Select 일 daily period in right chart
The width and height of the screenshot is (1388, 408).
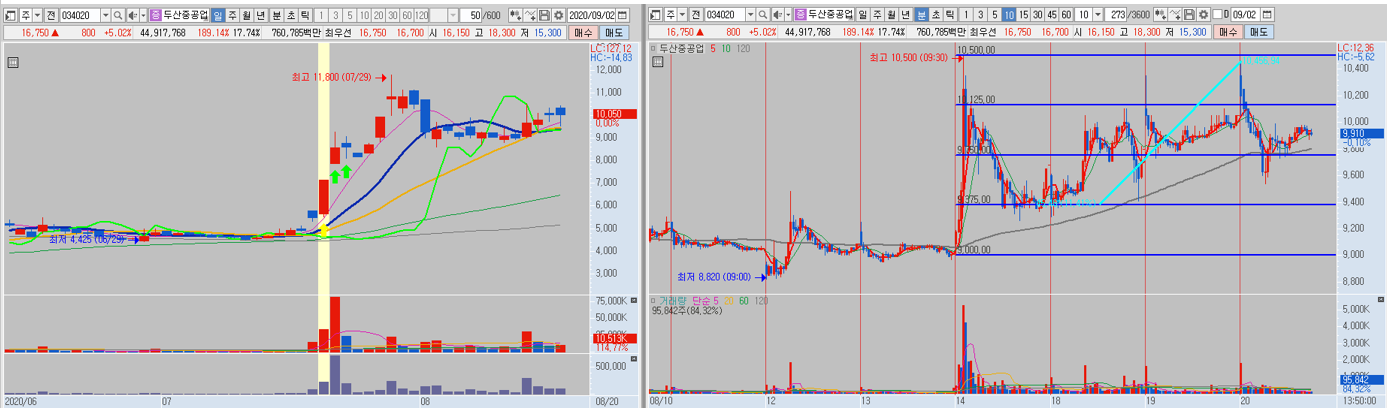862,15
